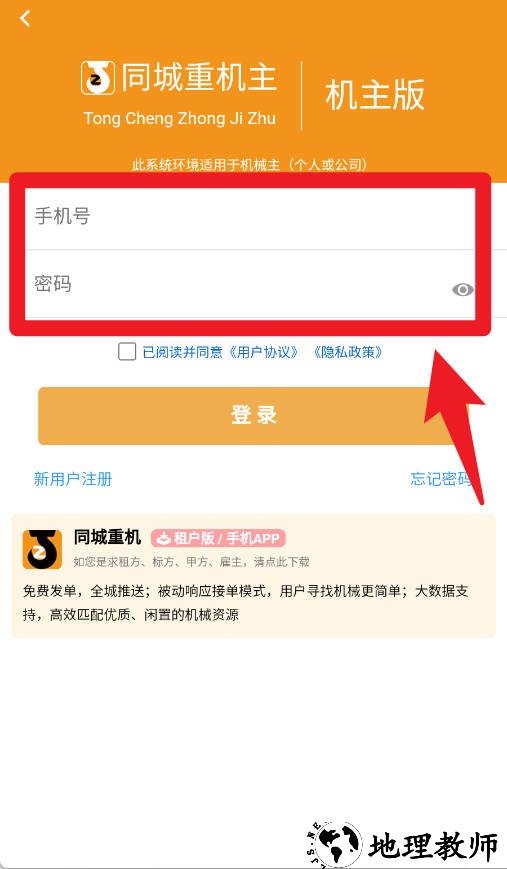
Task: Open the 忘记密码 link
Action: 441,479
